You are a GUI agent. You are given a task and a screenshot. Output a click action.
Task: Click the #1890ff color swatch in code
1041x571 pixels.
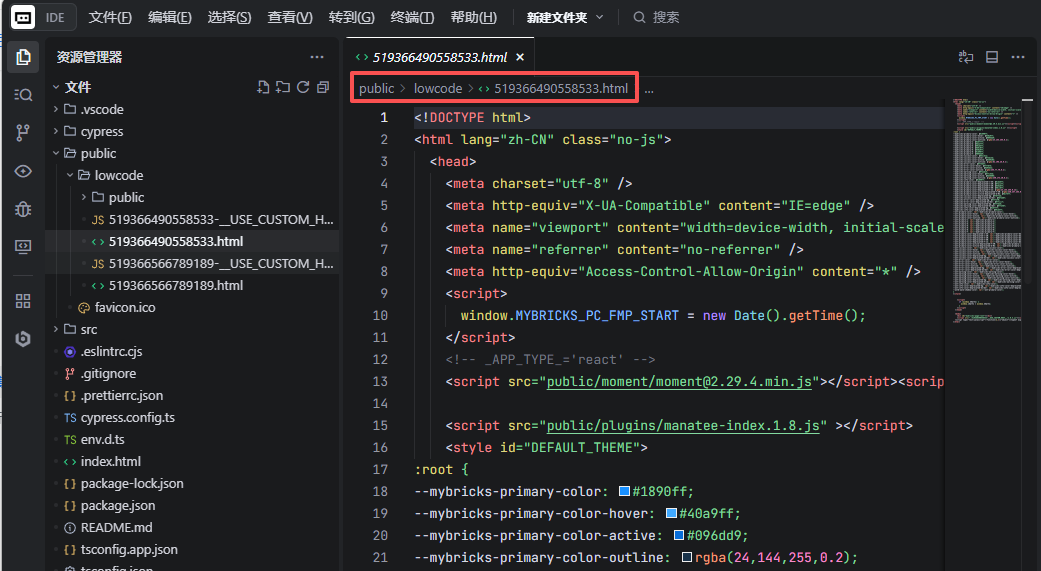pos(624,491)
